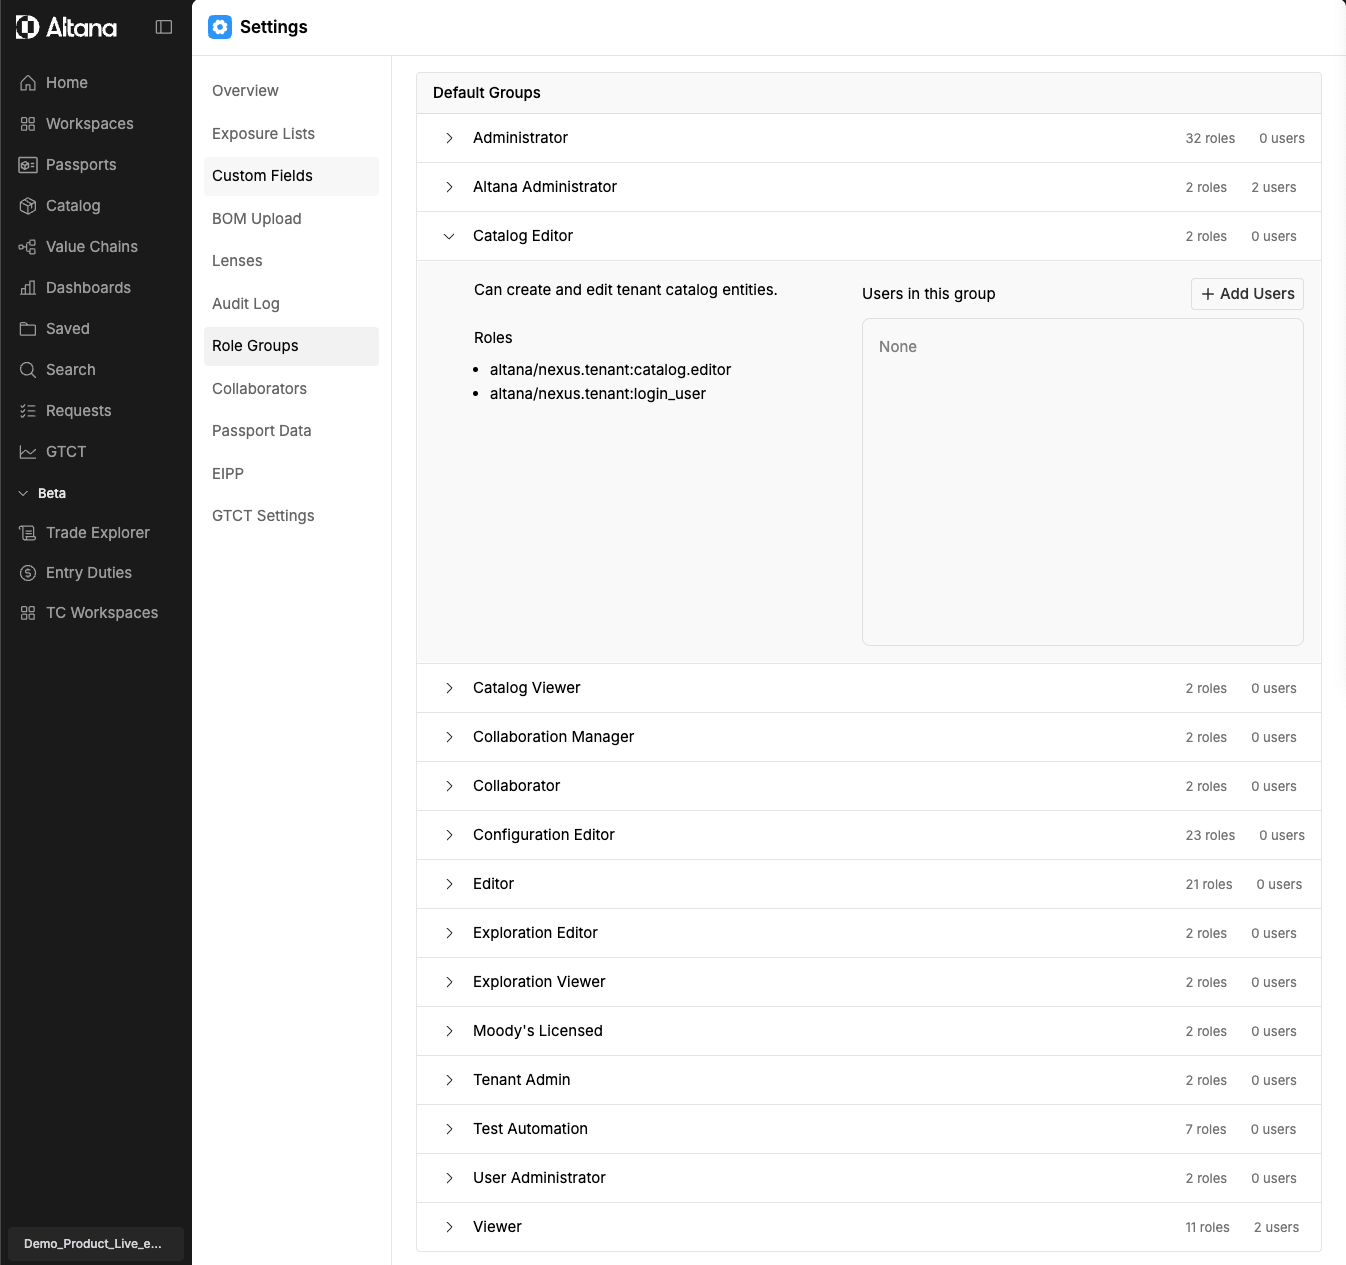Open the Demo_Product_Live tenant switcher

96,1243
